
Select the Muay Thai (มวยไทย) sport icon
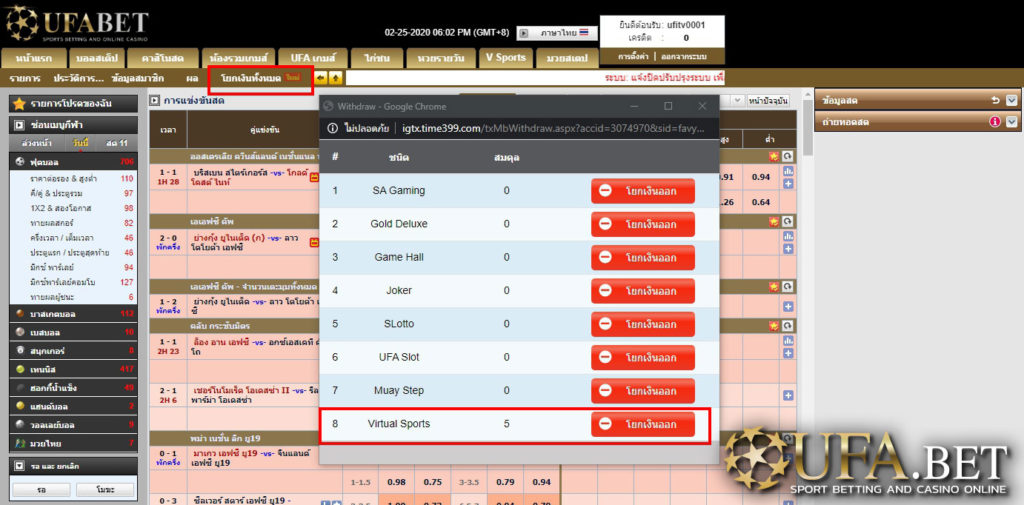(21, 444)
